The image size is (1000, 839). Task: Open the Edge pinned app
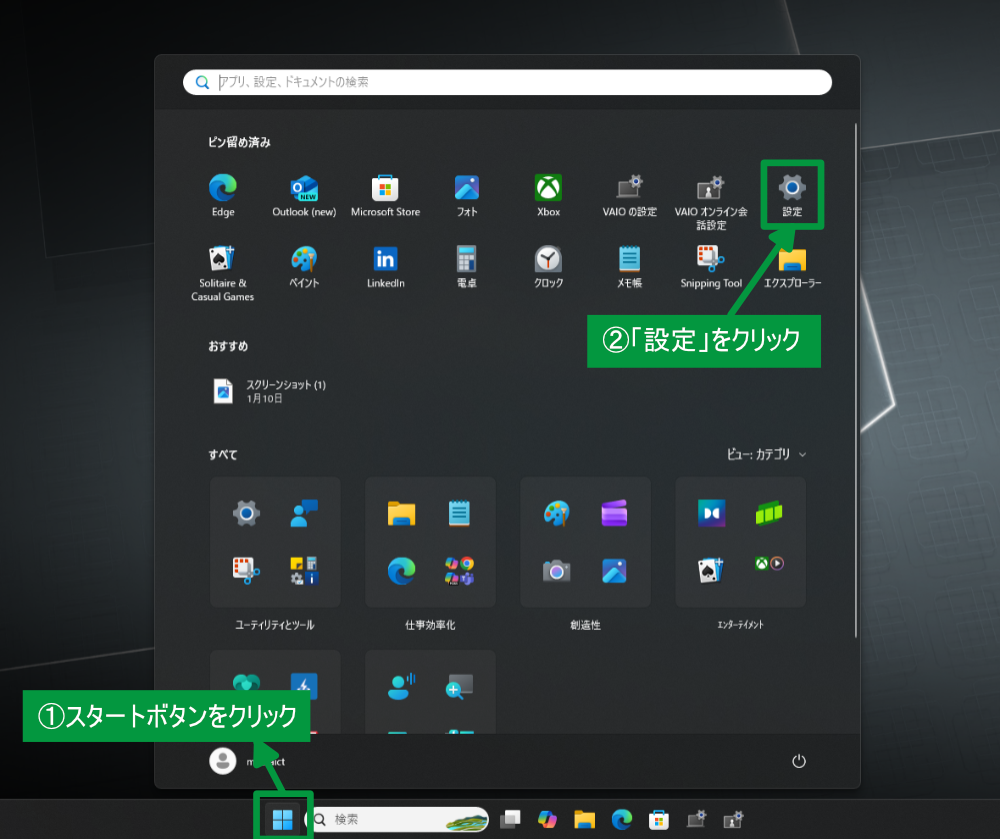[x=223, y=189]
